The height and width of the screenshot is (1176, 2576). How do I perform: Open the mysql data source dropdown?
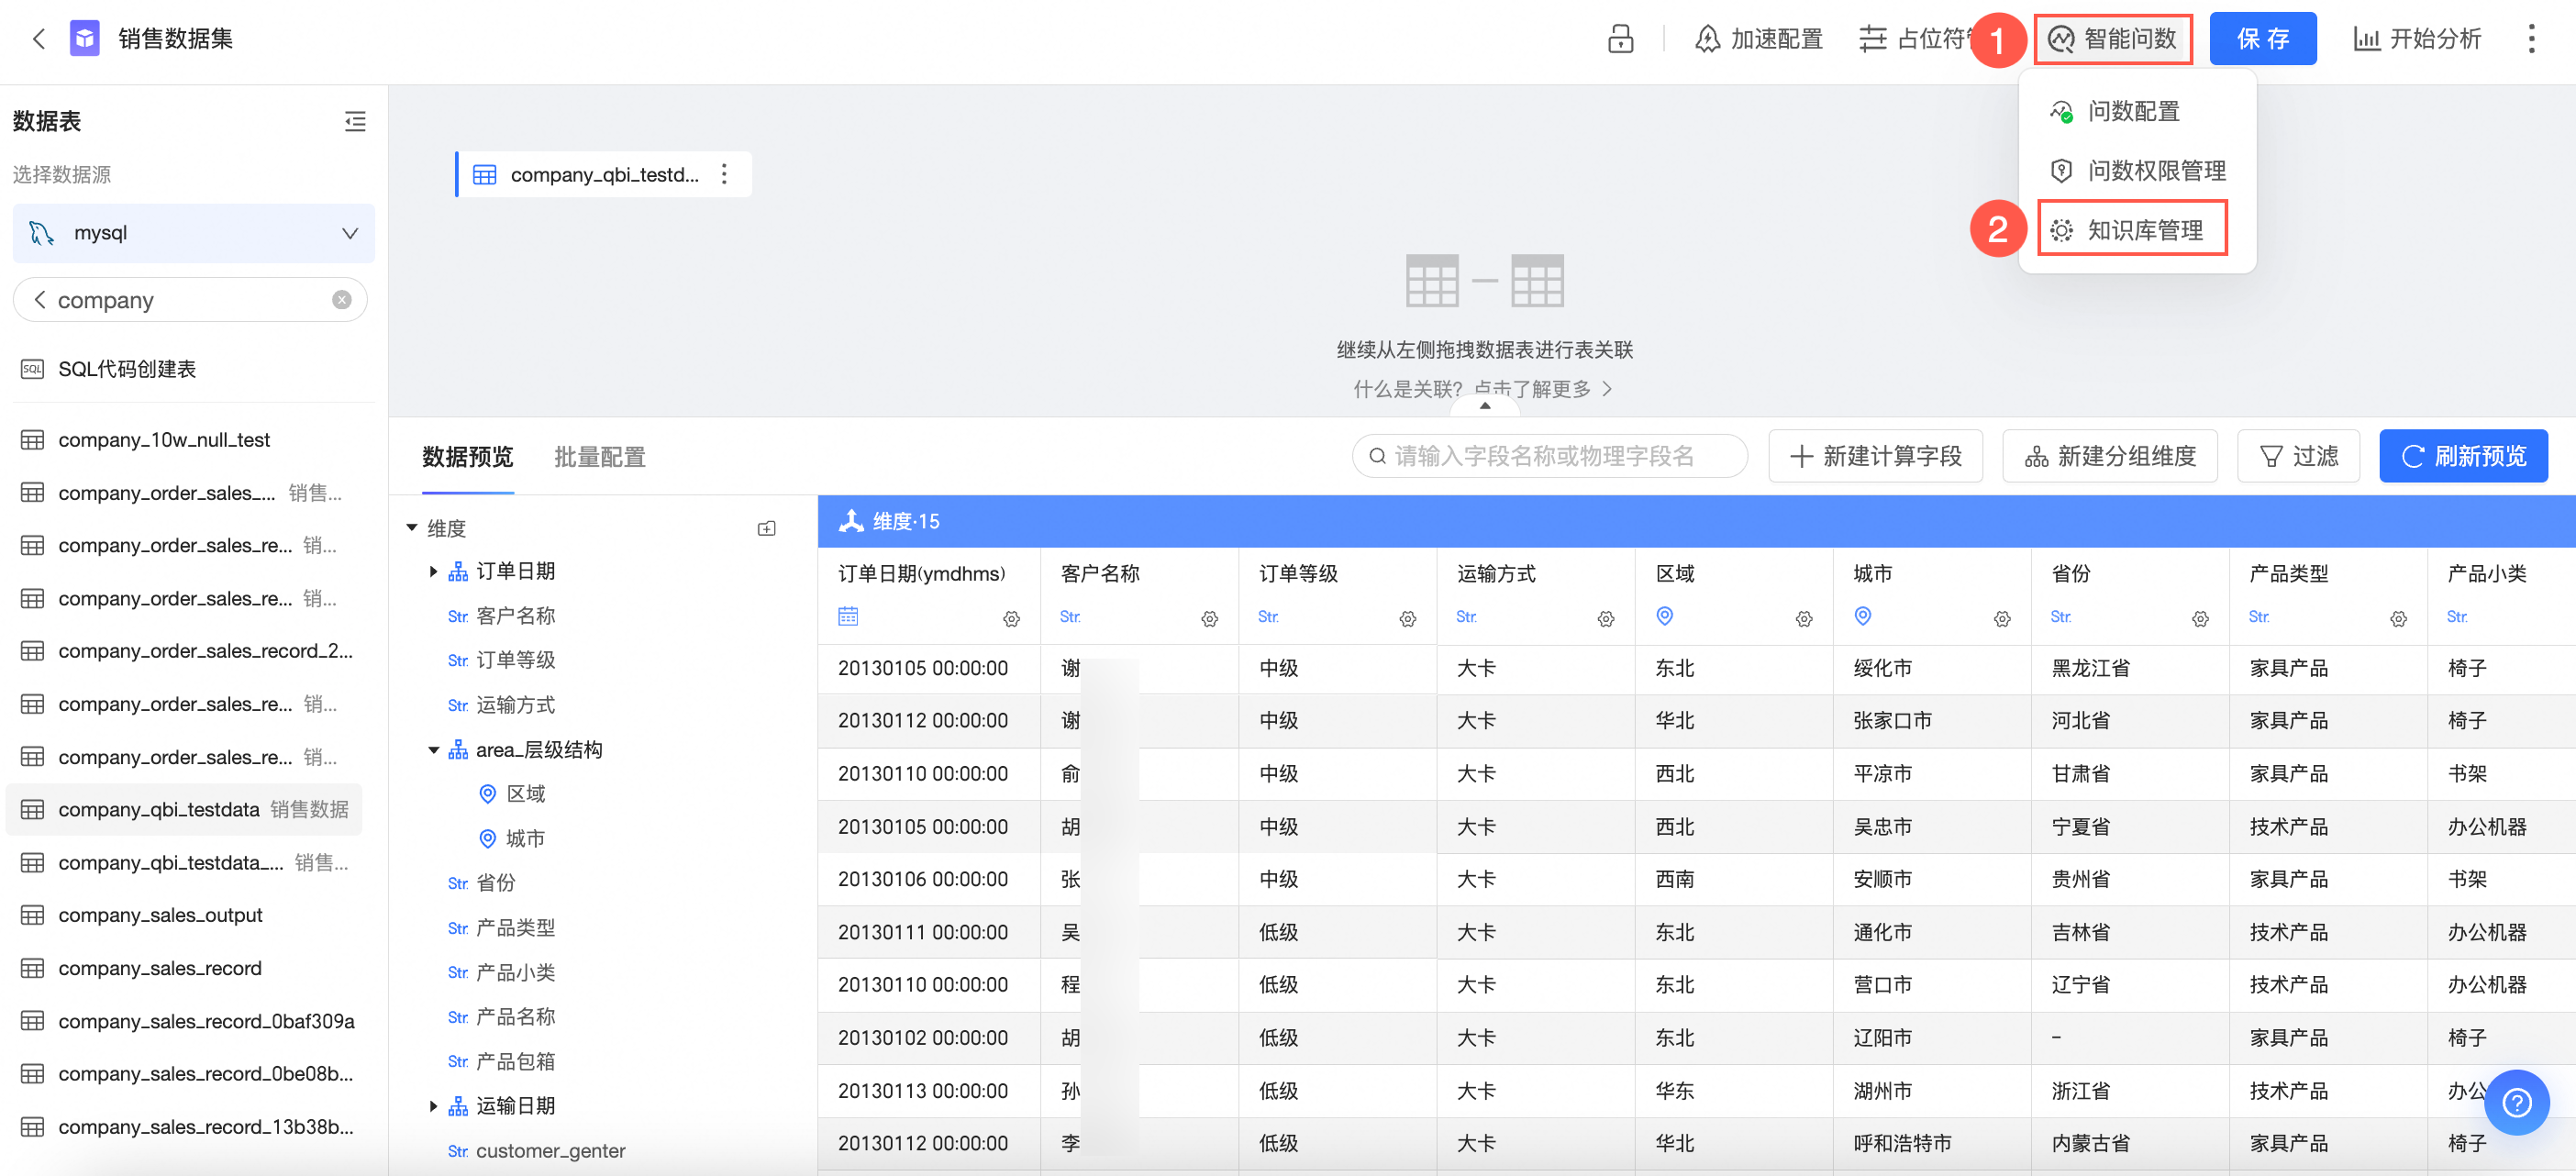coord(194,233)
